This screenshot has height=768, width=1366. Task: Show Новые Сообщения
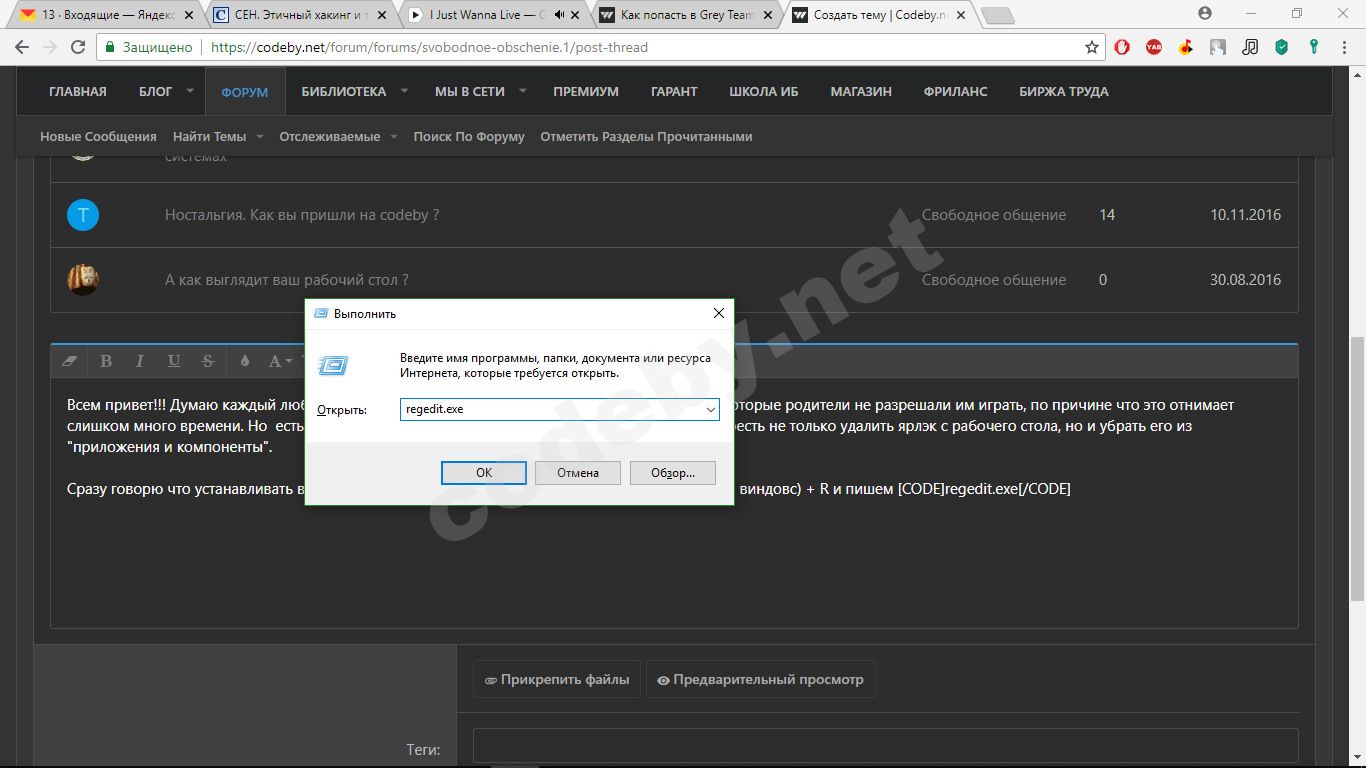[x=98, y=137]
